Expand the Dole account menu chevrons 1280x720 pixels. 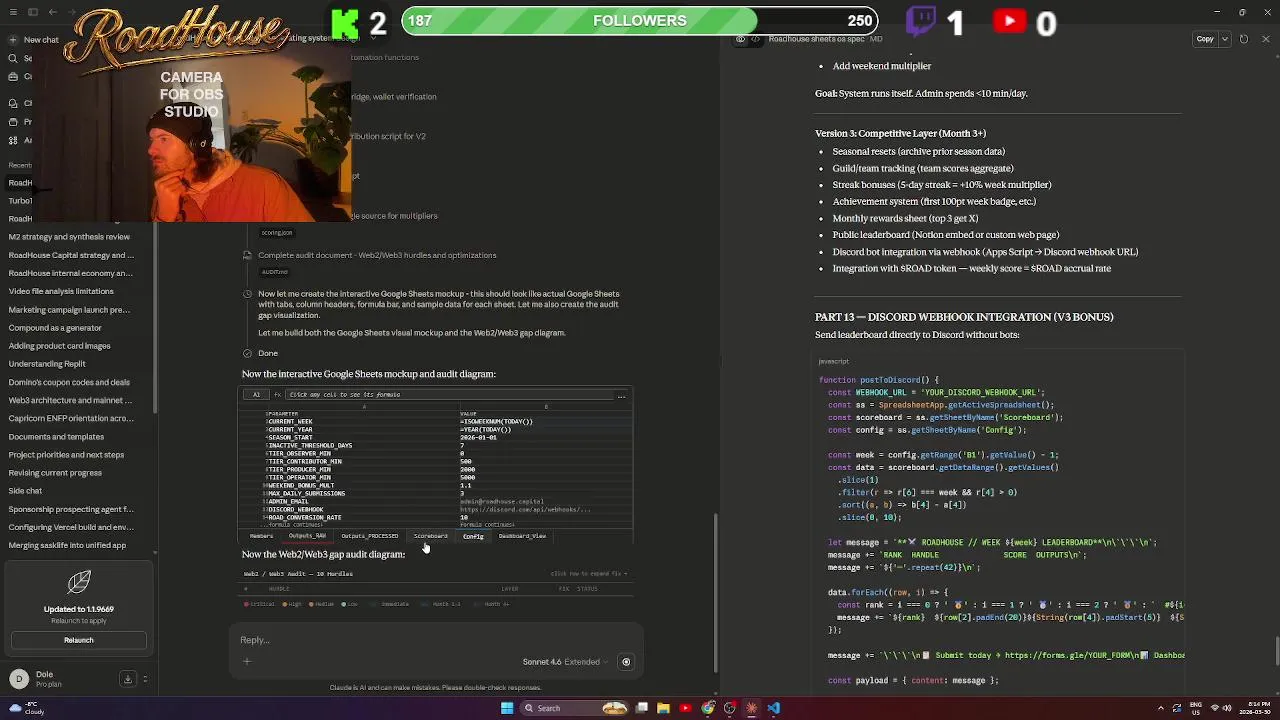click(x=145, y=679)
